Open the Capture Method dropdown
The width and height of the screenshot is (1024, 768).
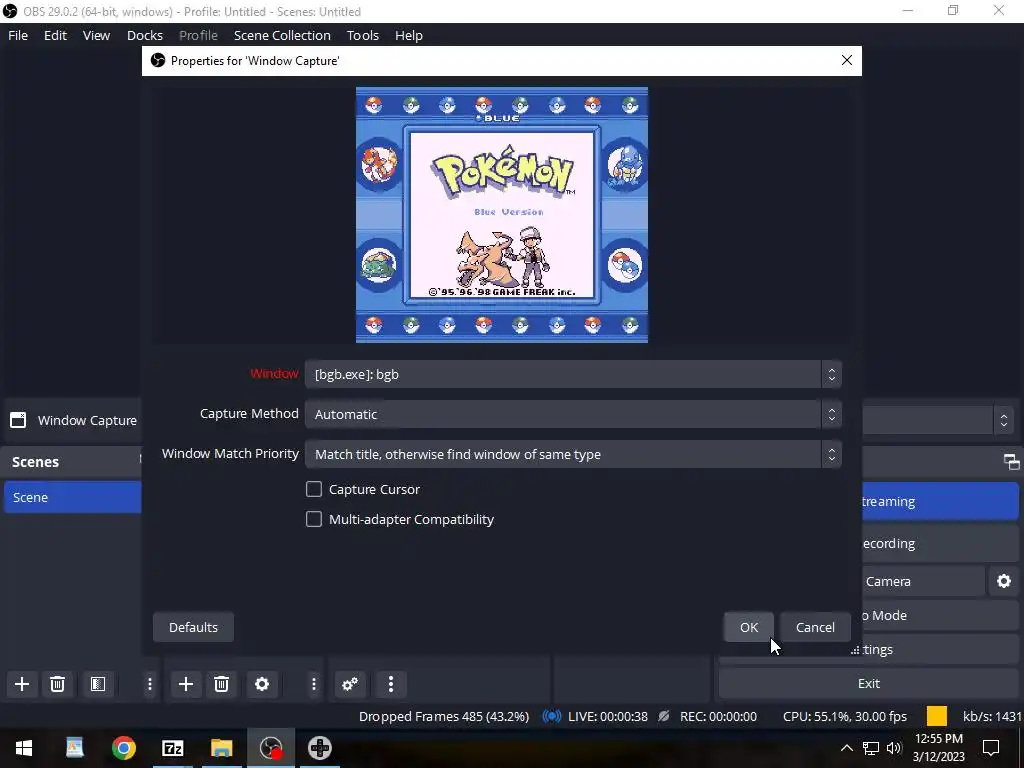pos(573,414)
